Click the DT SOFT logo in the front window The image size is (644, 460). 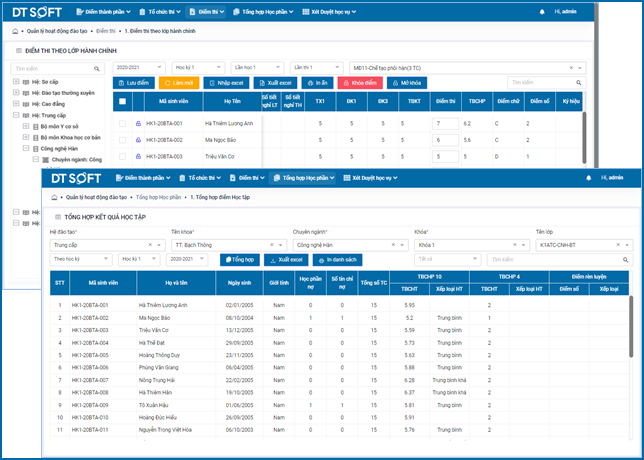76,178
